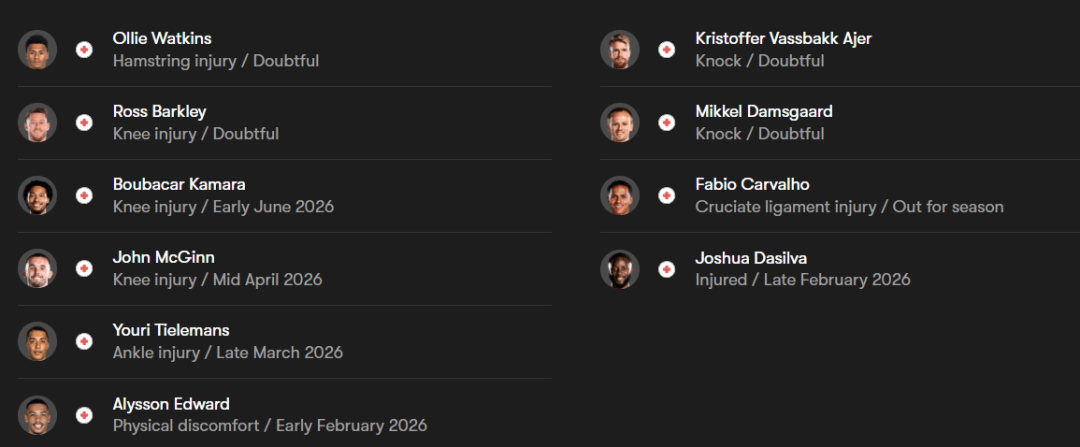Select the Kristoffer Vassbakk Ajer name
1080x447 pixels.
[x=783, y=39]
